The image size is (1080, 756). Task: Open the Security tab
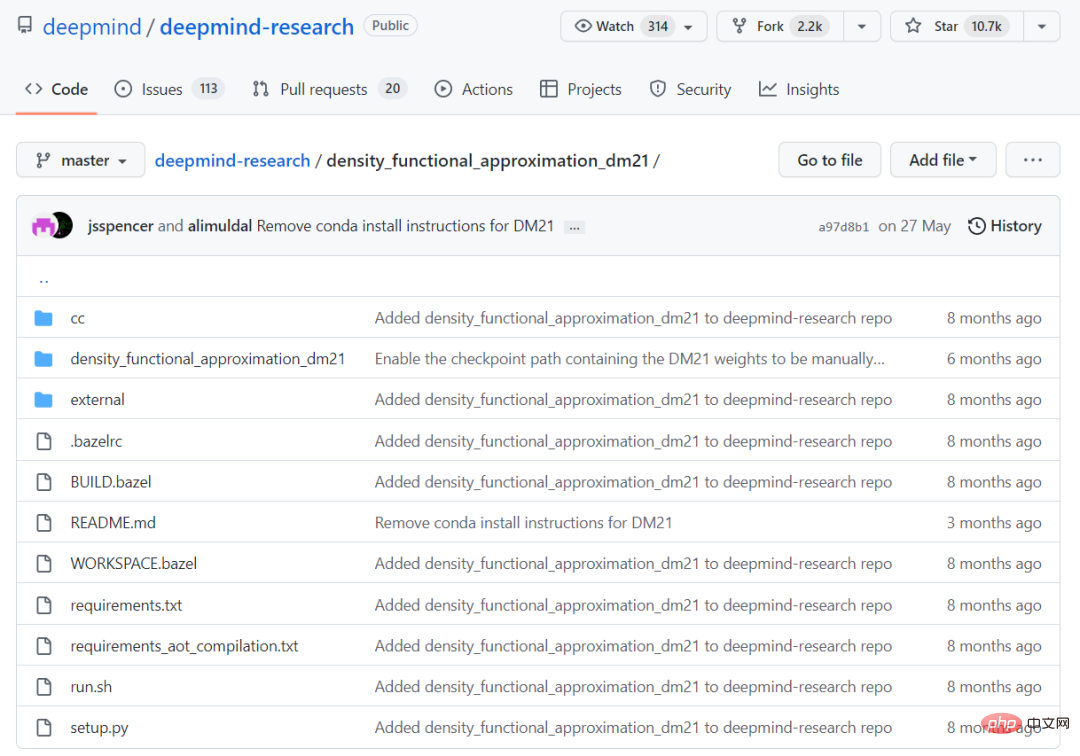[690, 90]
